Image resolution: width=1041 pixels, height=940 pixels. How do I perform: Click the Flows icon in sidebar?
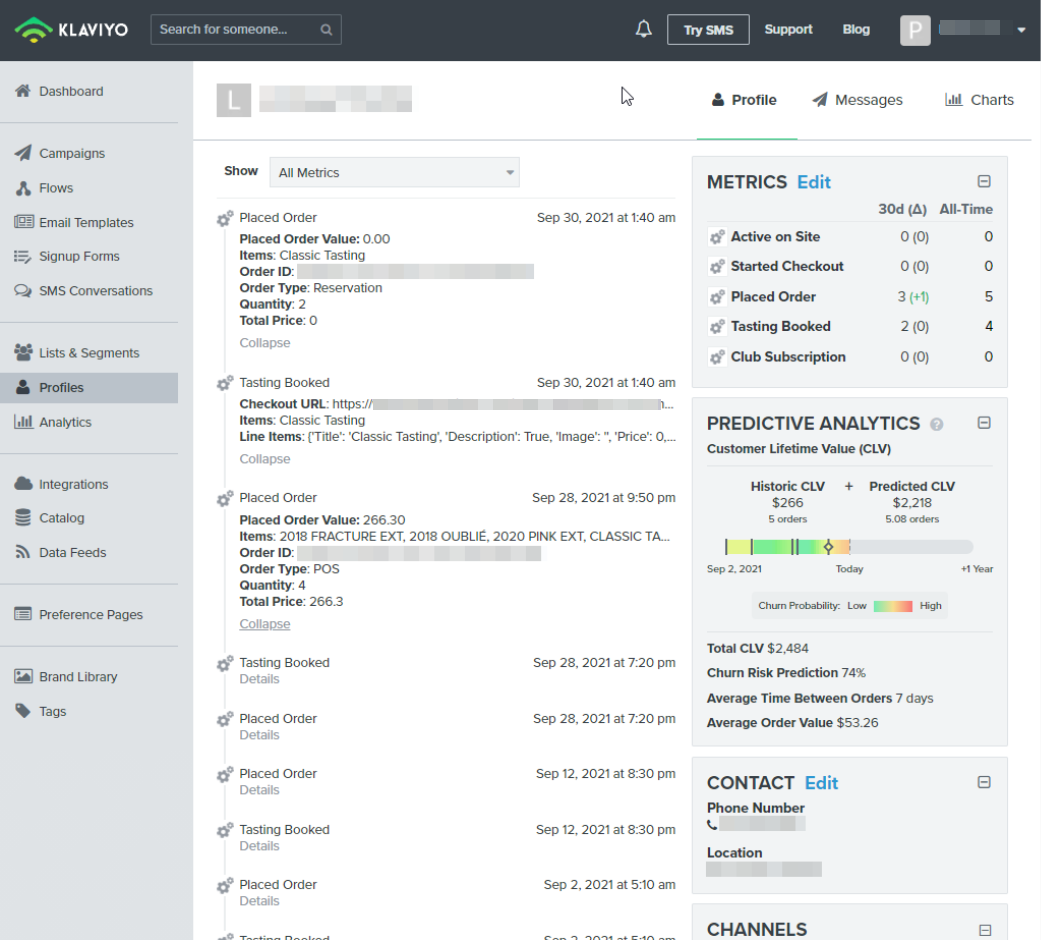point(23,188)
